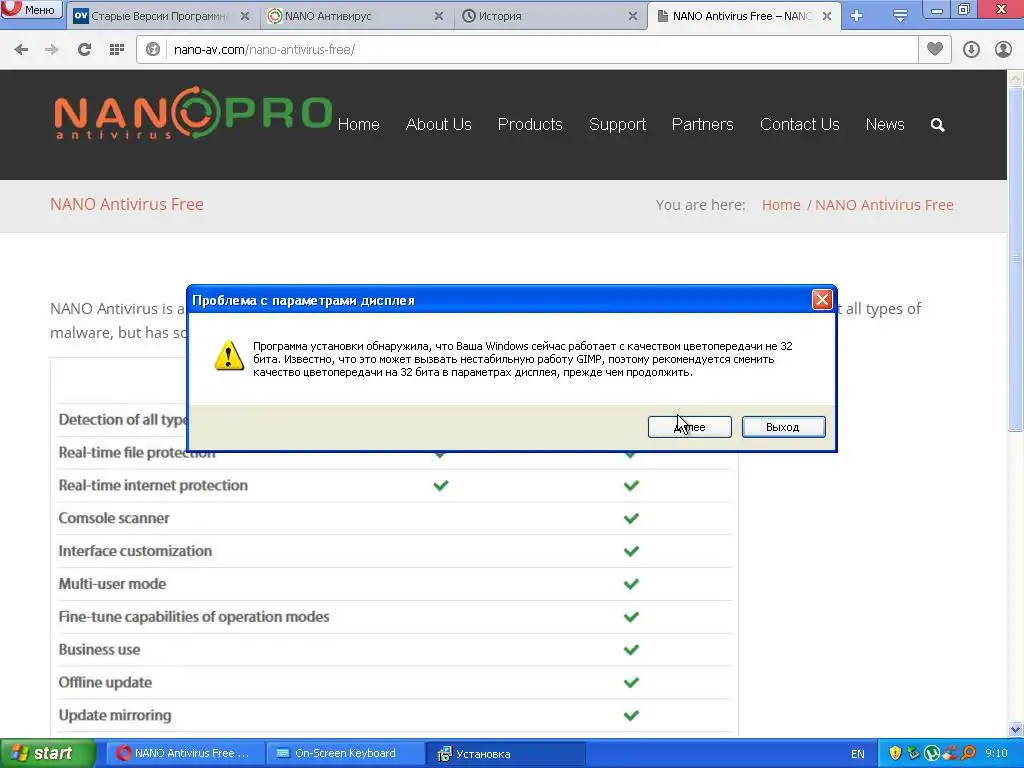Follow the Home breadcrumb link

(781, 205)
